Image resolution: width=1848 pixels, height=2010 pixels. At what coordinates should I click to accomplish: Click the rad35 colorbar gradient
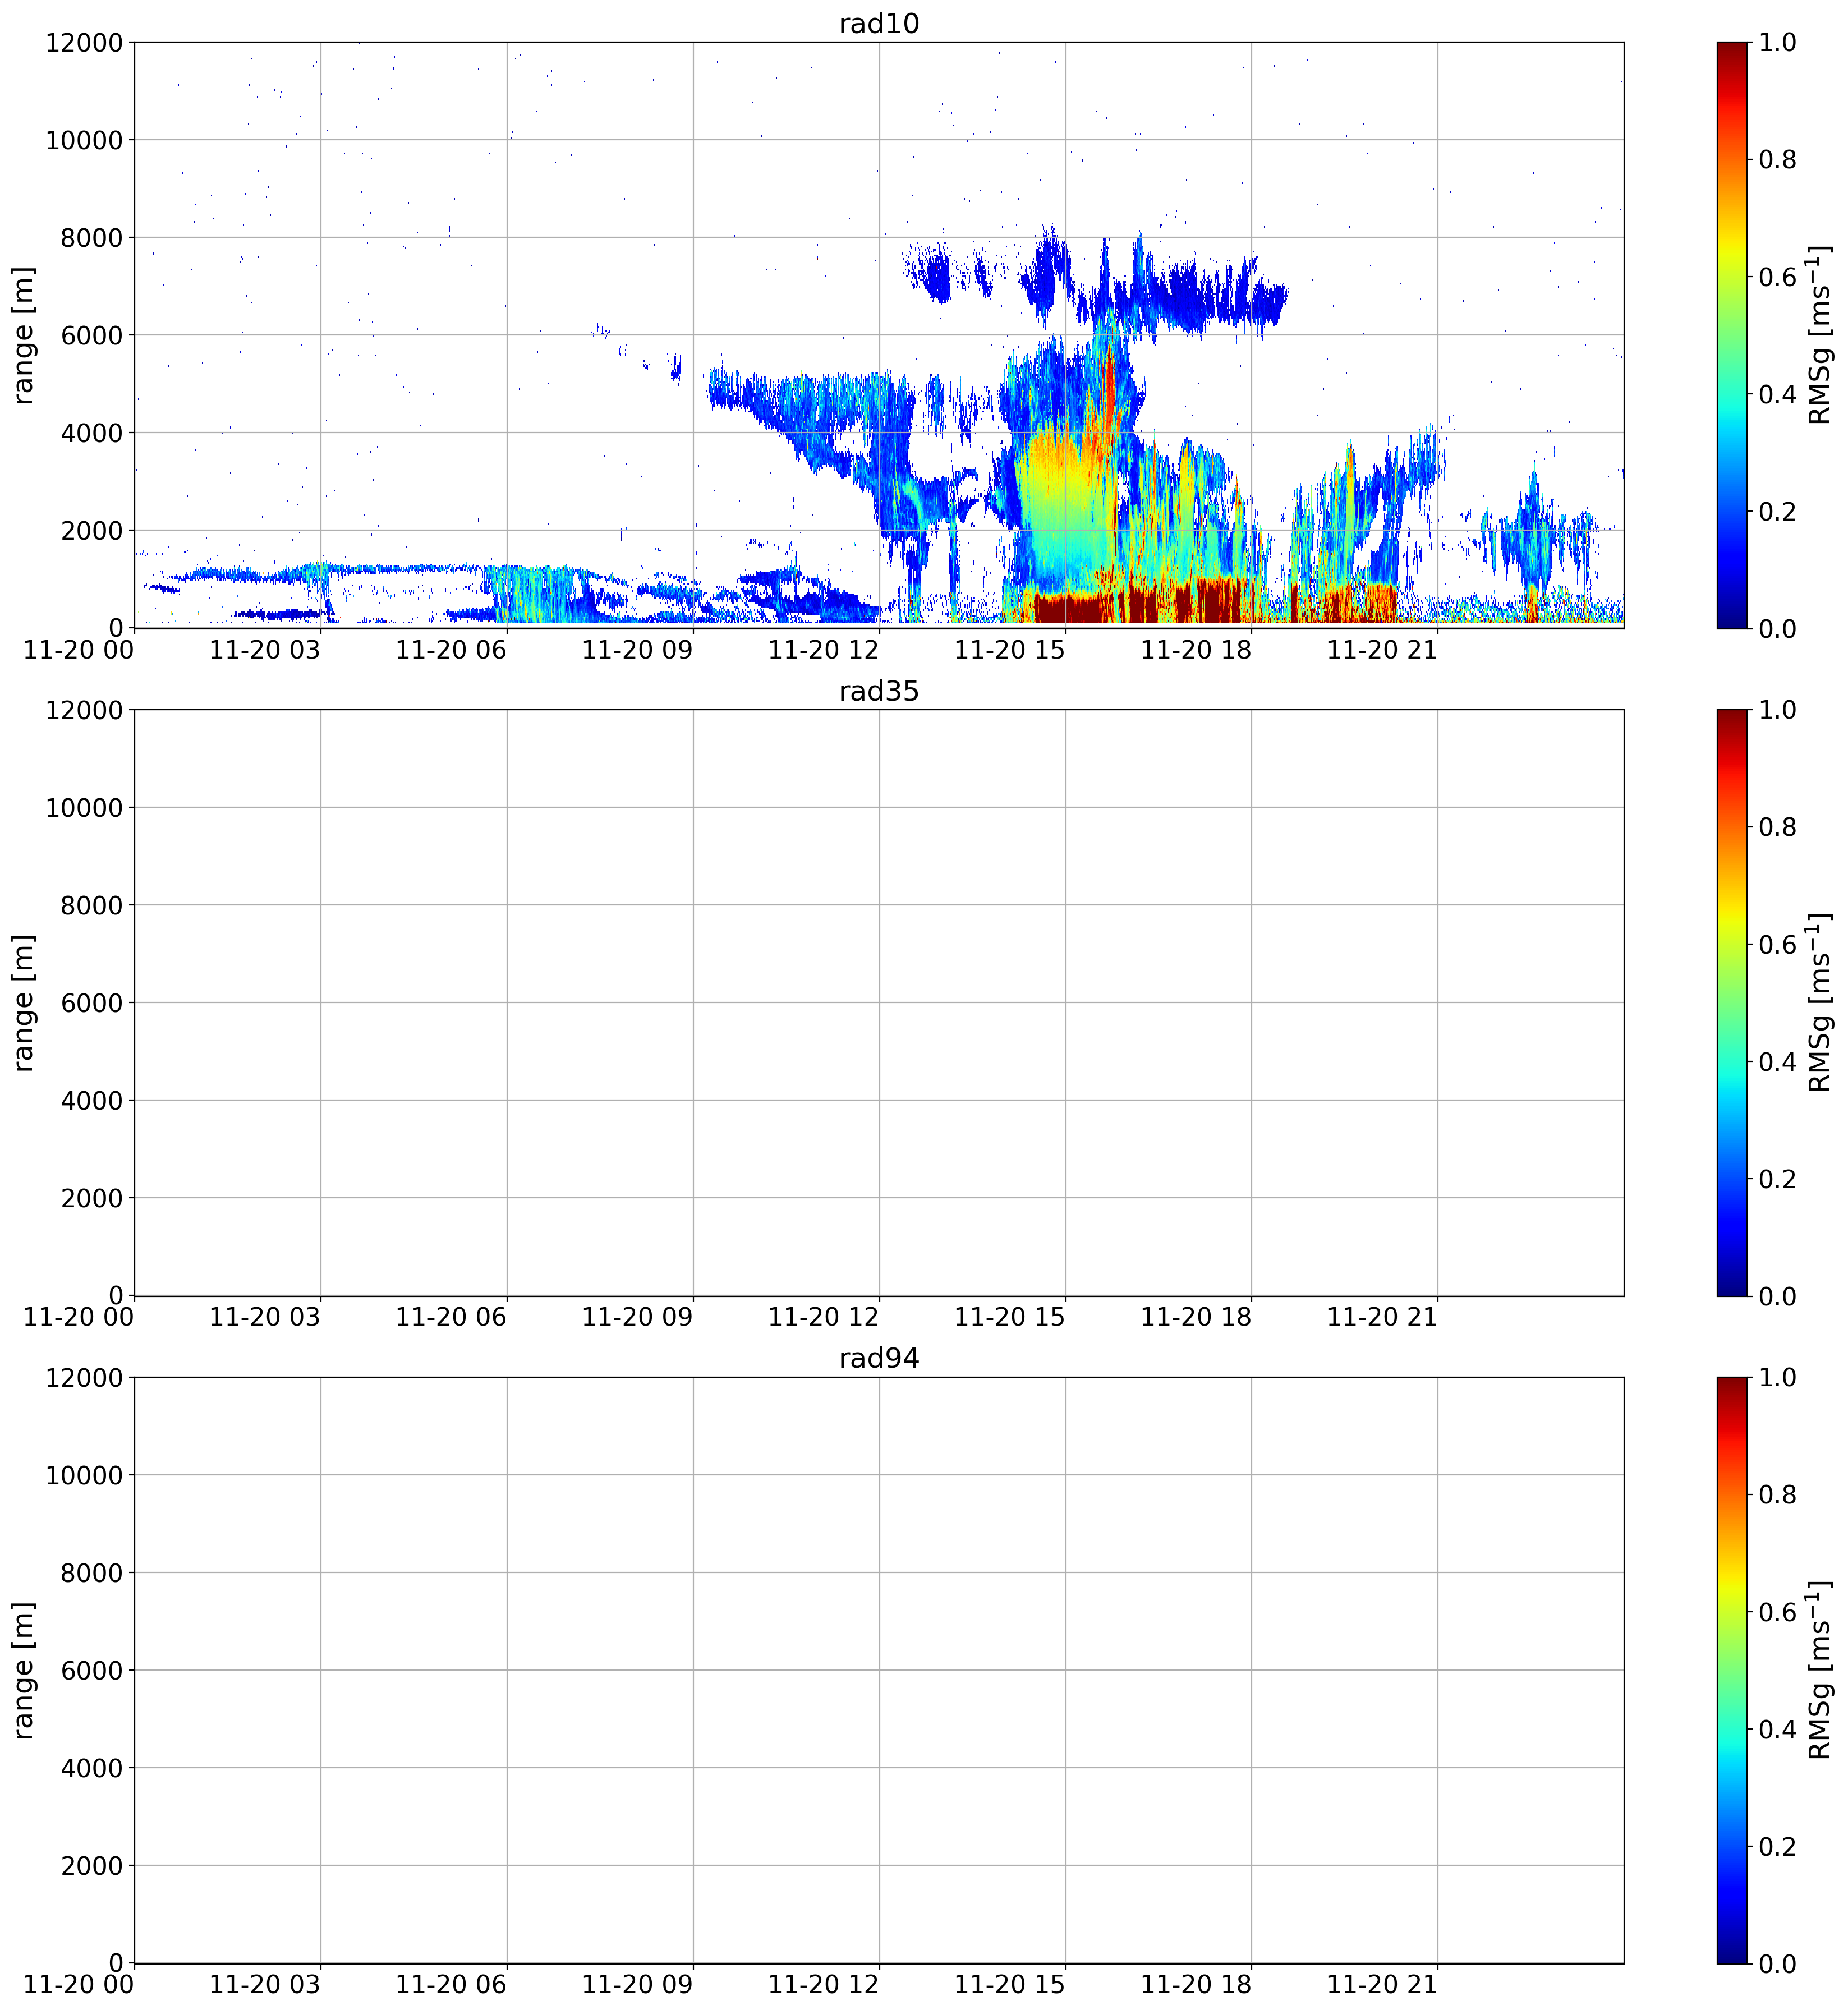click(x=1732, y=1003)
